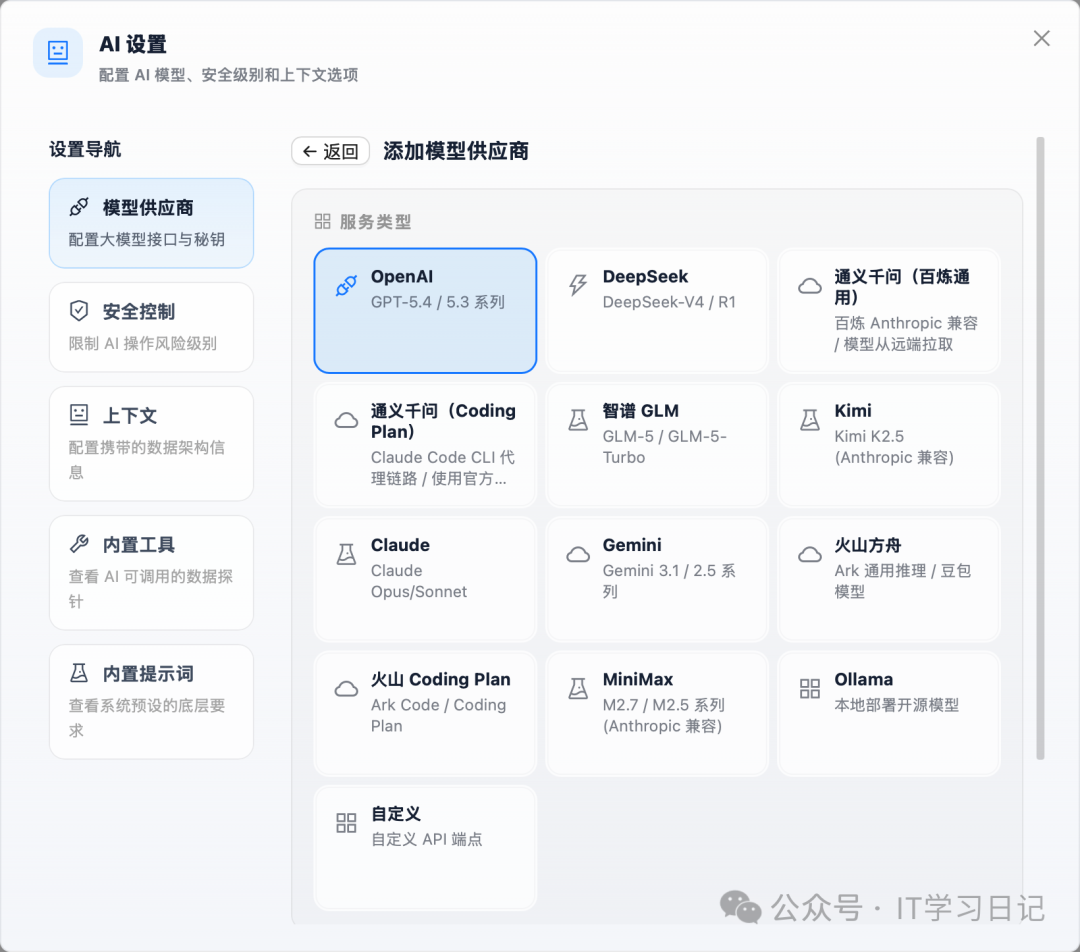Click the 添加模型供应商 heading
1080x952 pixels.
pyautogui.click(x=456, y=151)
